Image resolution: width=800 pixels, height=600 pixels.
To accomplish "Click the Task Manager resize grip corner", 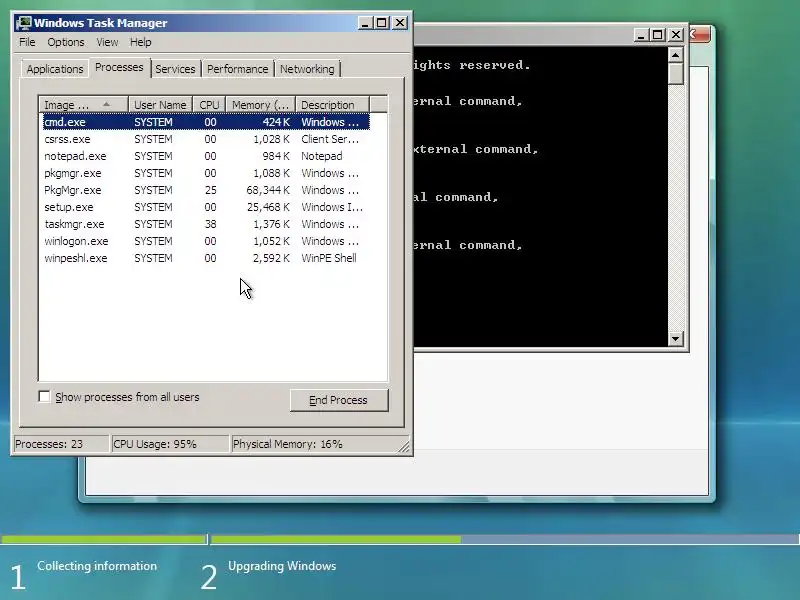I will click(405, 446).
